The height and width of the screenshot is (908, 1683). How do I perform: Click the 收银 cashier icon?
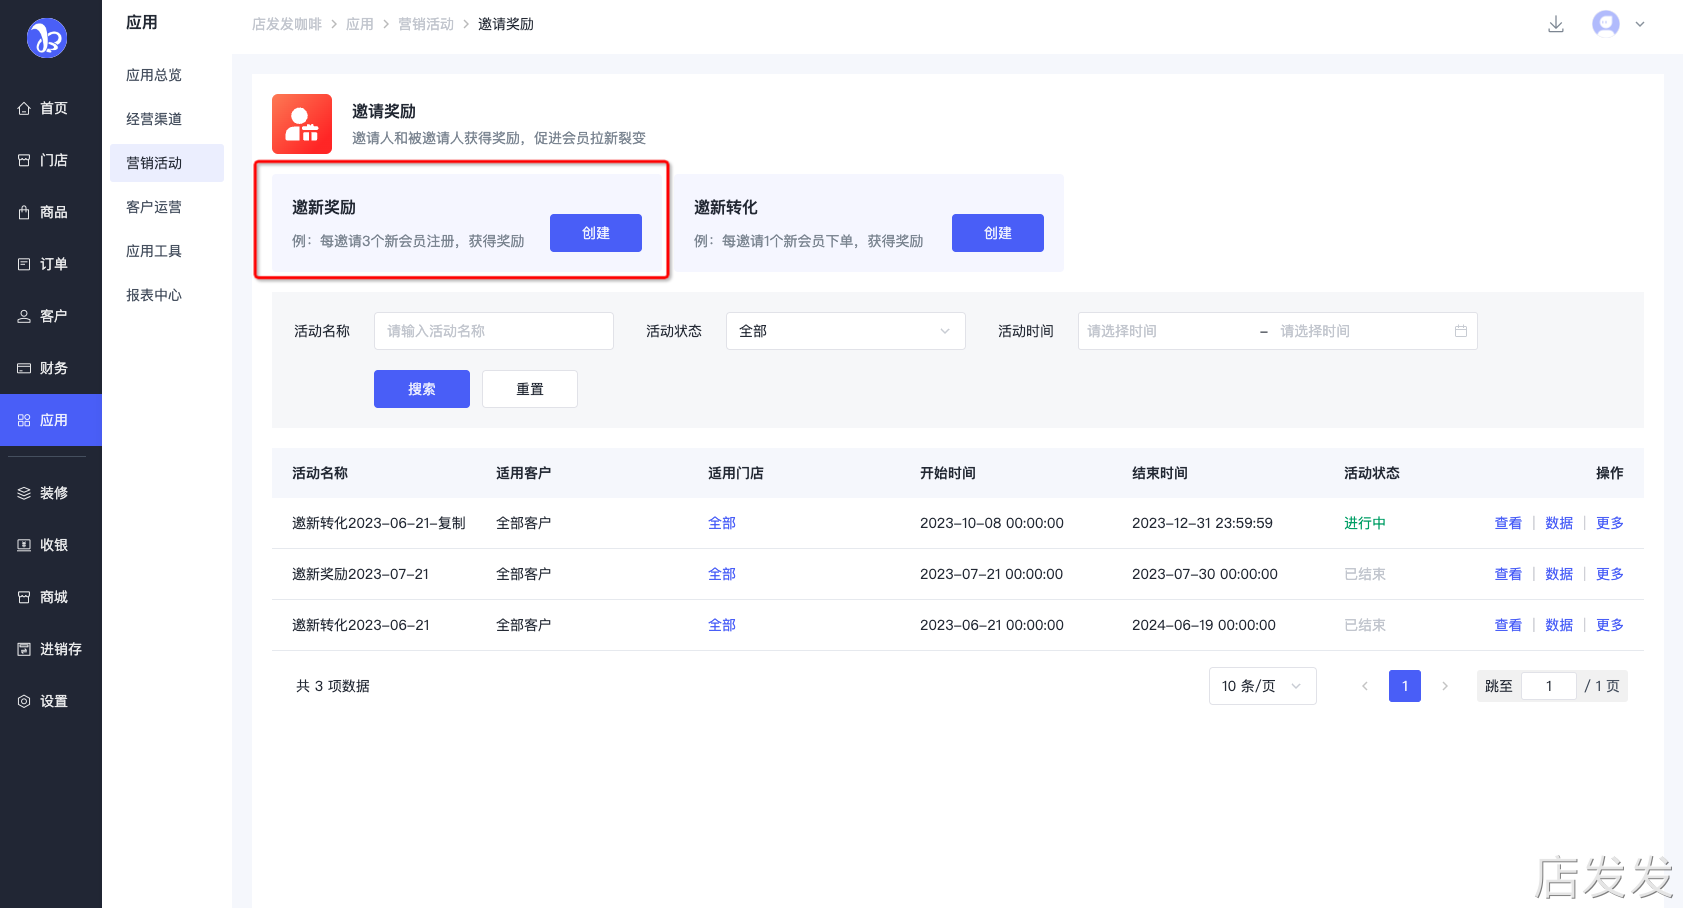pos(24,545)
